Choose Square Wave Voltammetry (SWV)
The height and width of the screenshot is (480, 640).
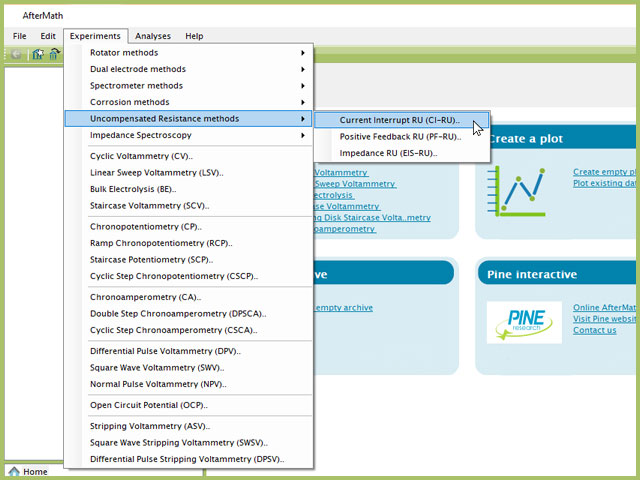coord(189,368)
